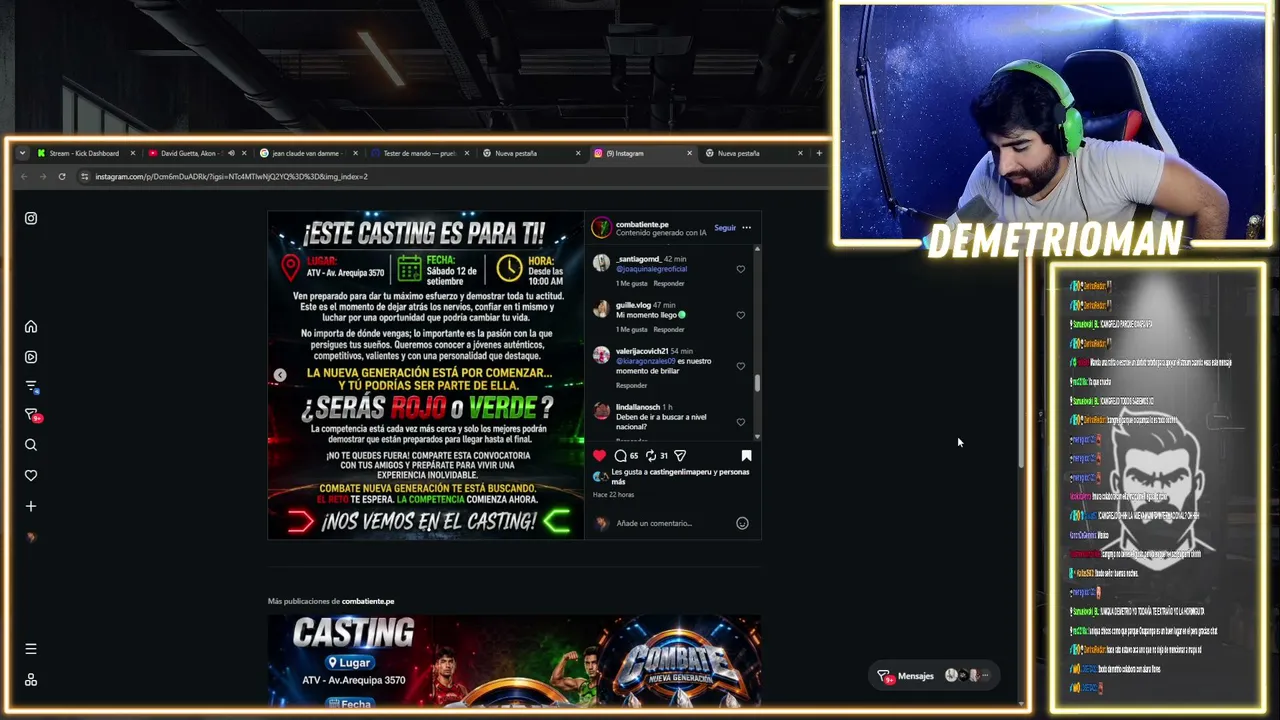This screenshot has width=1280, height=720.
Task: Open new browser tab with plus
Action: click(x=819, y=153)
